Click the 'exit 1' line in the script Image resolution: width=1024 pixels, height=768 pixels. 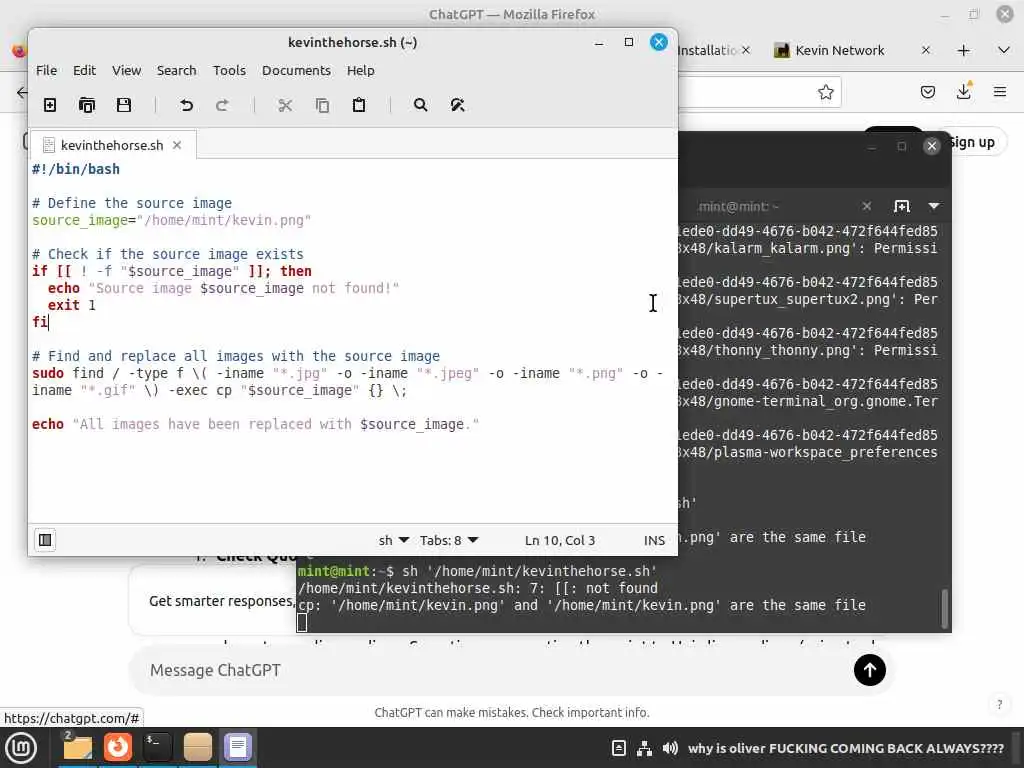[x=72, y=305]
